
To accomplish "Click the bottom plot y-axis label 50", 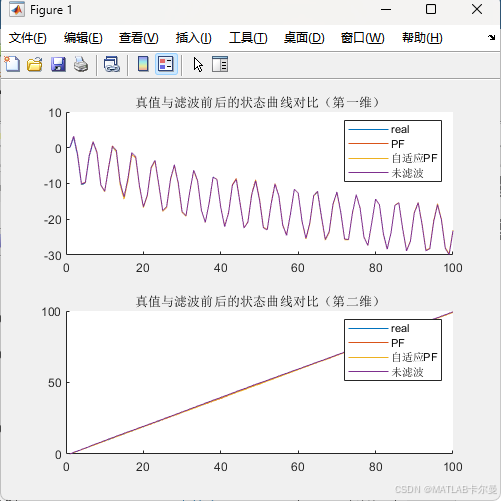I will click(55, 383).
